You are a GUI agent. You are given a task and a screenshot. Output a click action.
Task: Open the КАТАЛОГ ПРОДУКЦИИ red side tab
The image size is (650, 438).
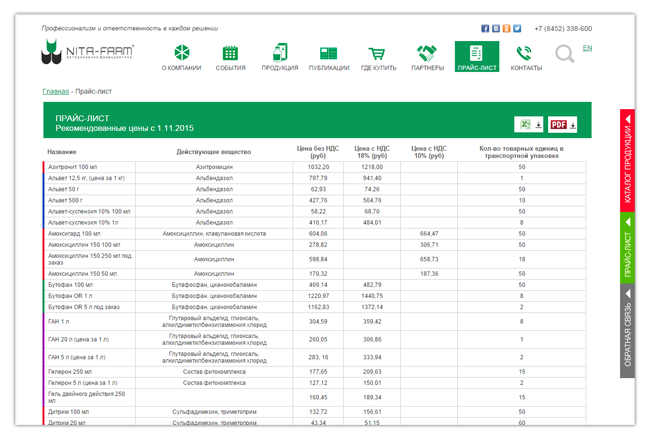point(627,161)
